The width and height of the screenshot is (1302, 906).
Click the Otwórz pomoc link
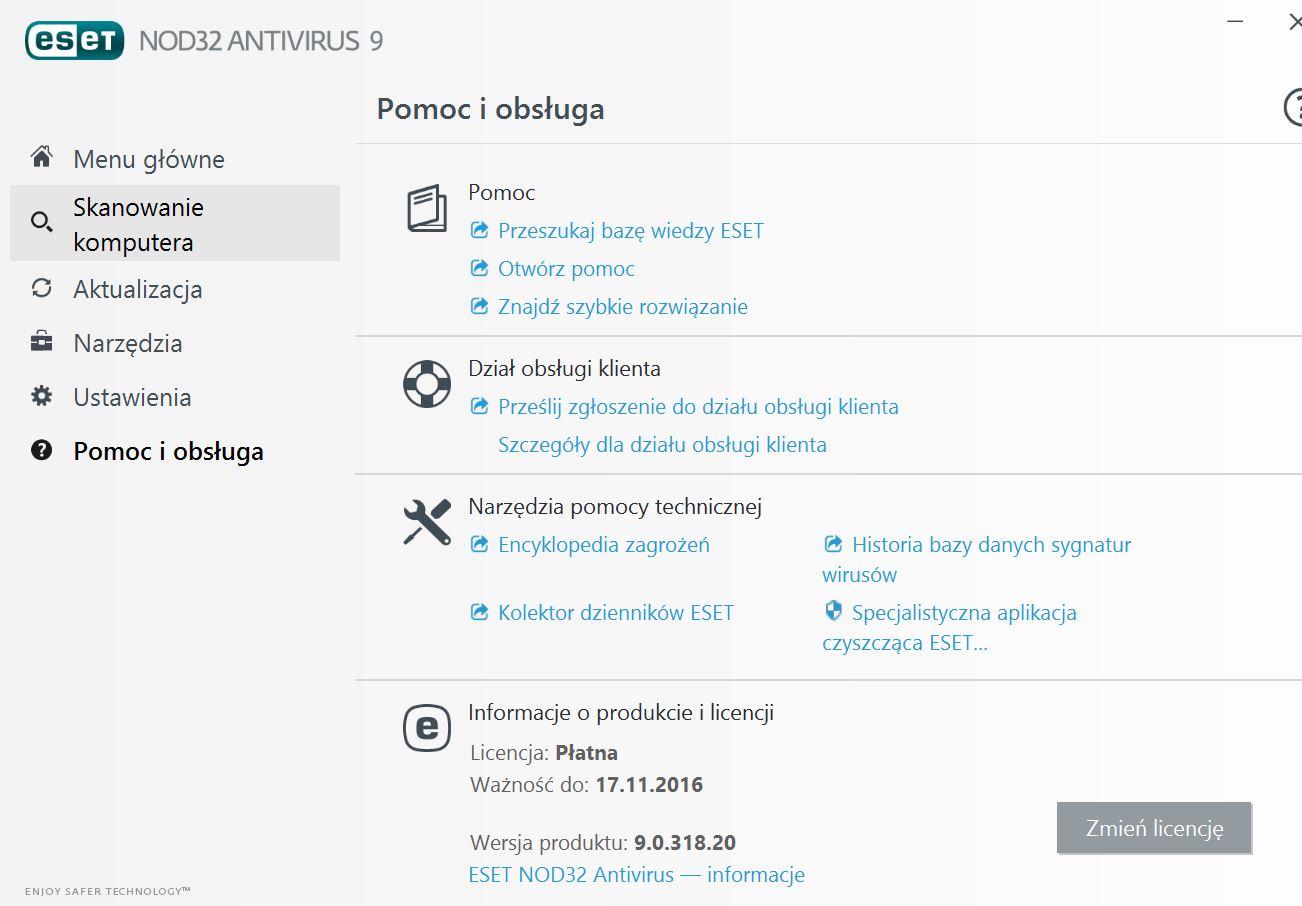coord(566,269)
